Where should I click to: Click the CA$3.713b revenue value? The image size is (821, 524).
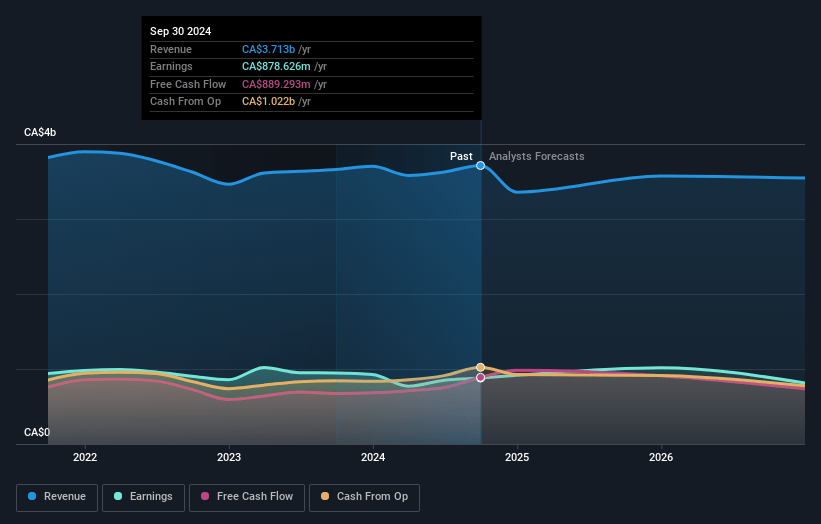click(x=268, y=49)
